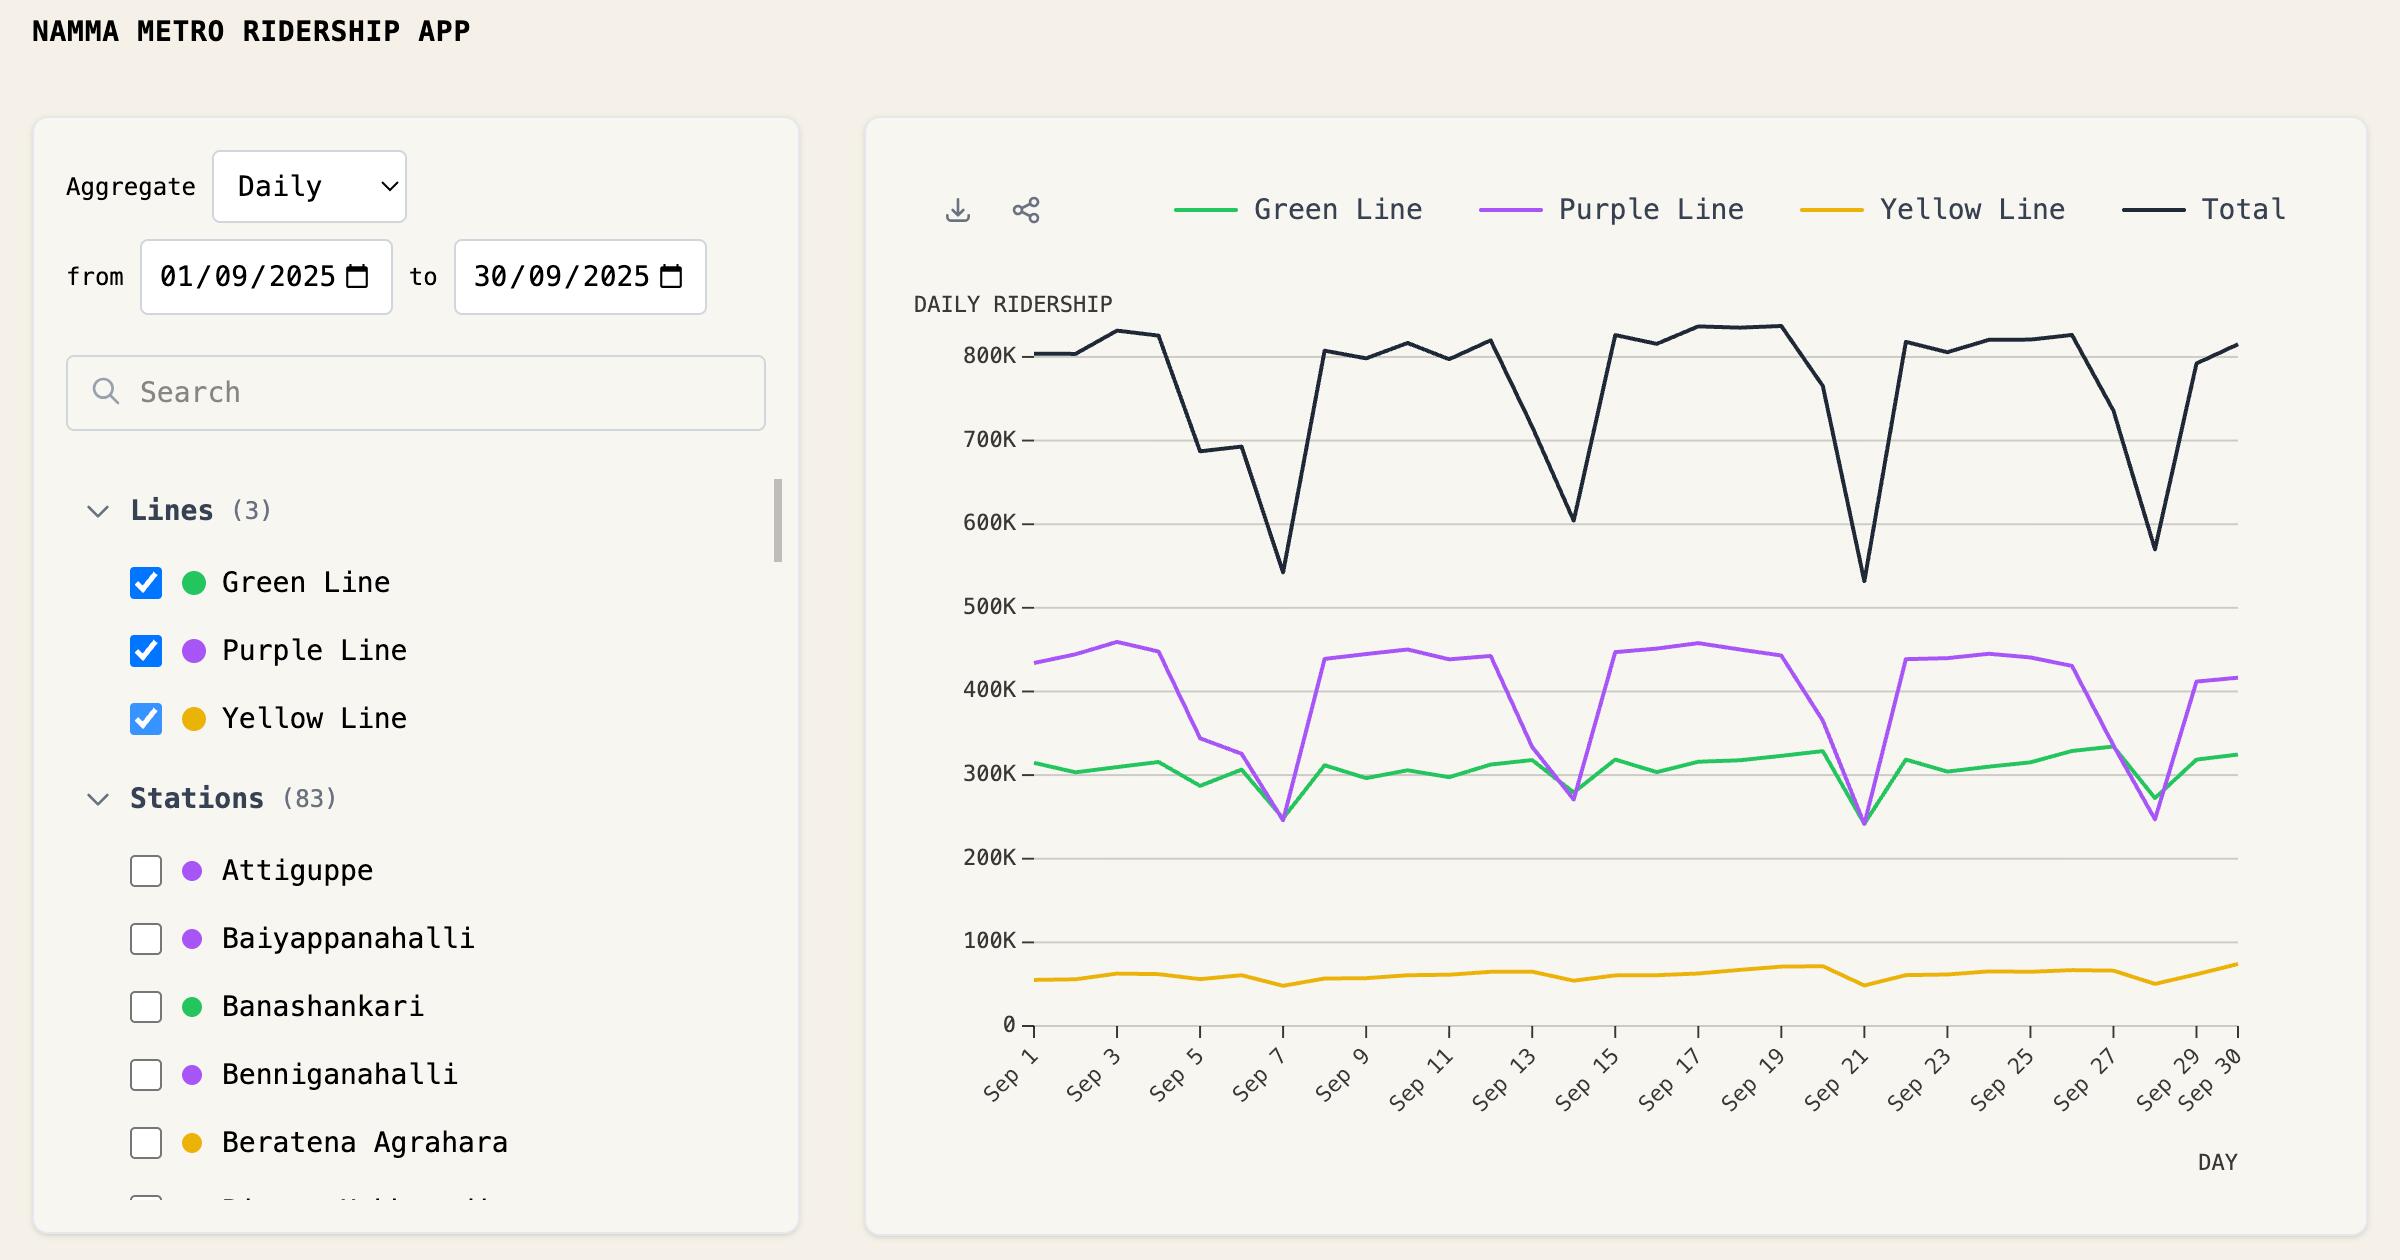Click the Yellow Line legend entry
This screenshot has height=1260, width=2400.
(1932, 210)
